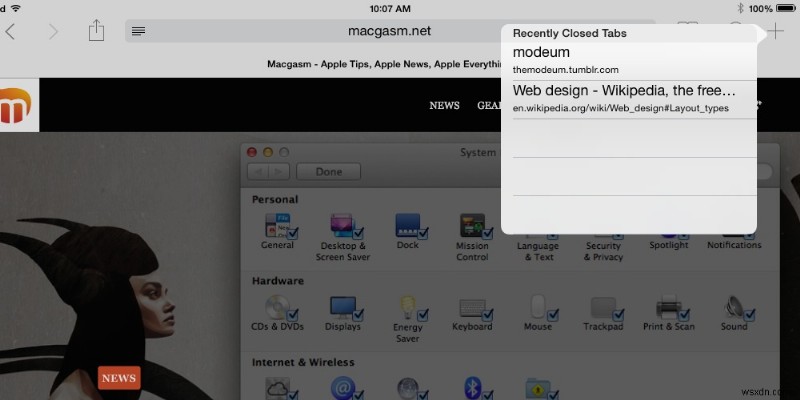Click the Dock preferences icon
Viewport: 800px width, 400px height.
[x=408, y=226]
